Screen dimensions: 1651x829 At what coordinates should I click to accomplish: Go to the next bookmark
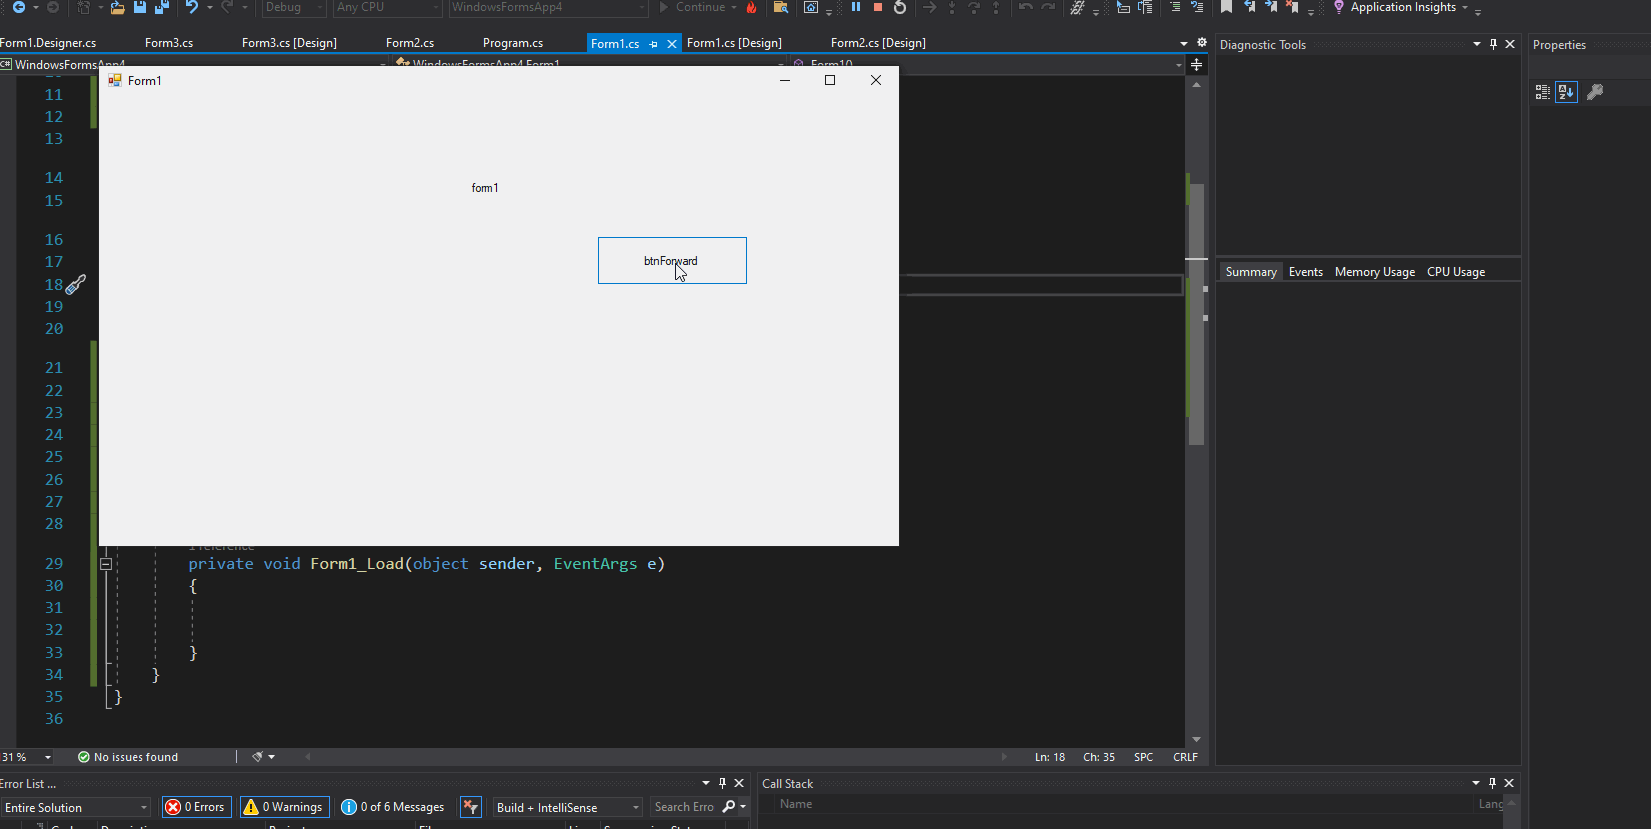click(1271, 7)
